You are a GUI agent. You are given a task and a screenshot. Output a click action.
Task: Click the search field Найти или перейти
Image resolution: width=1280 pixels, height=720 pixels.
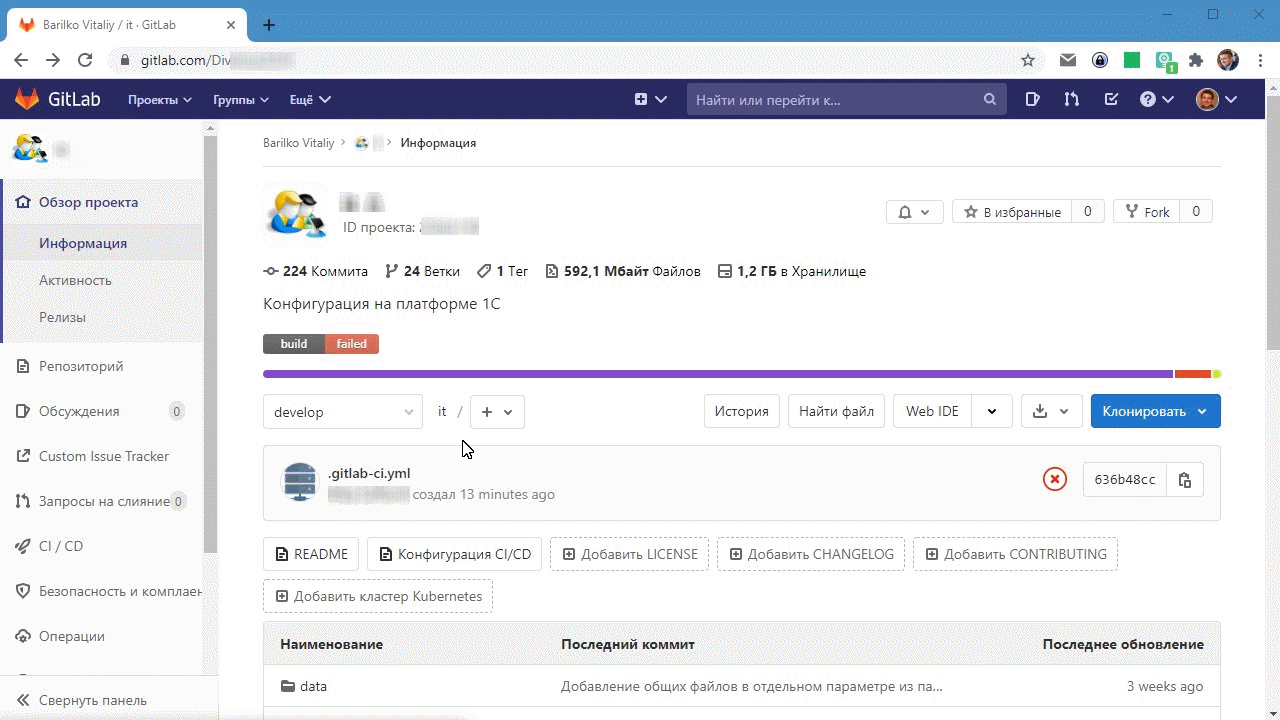coord(835,100)
